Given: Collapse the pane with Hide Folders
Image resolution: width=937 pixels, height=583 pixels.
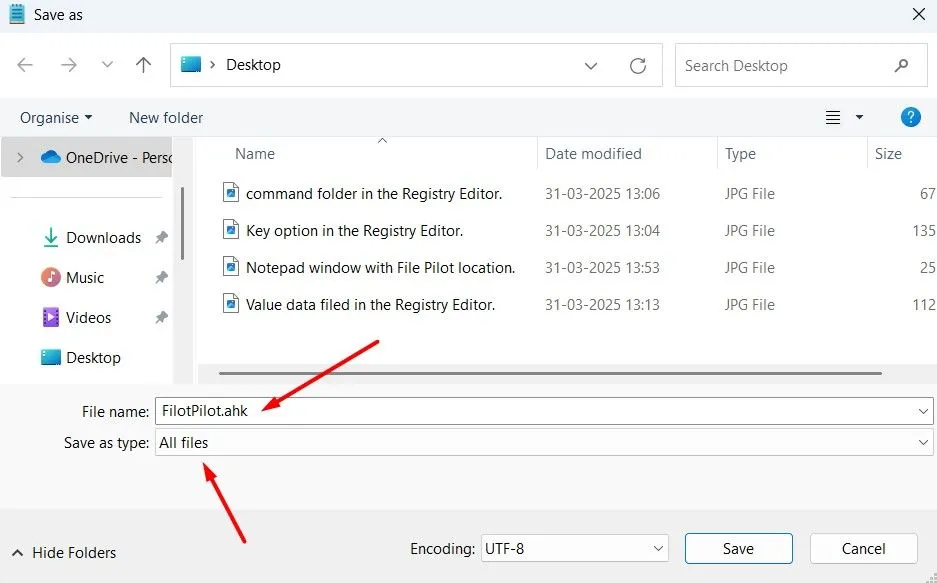Looking at the screenshot, I should click(x=64, y=552).
